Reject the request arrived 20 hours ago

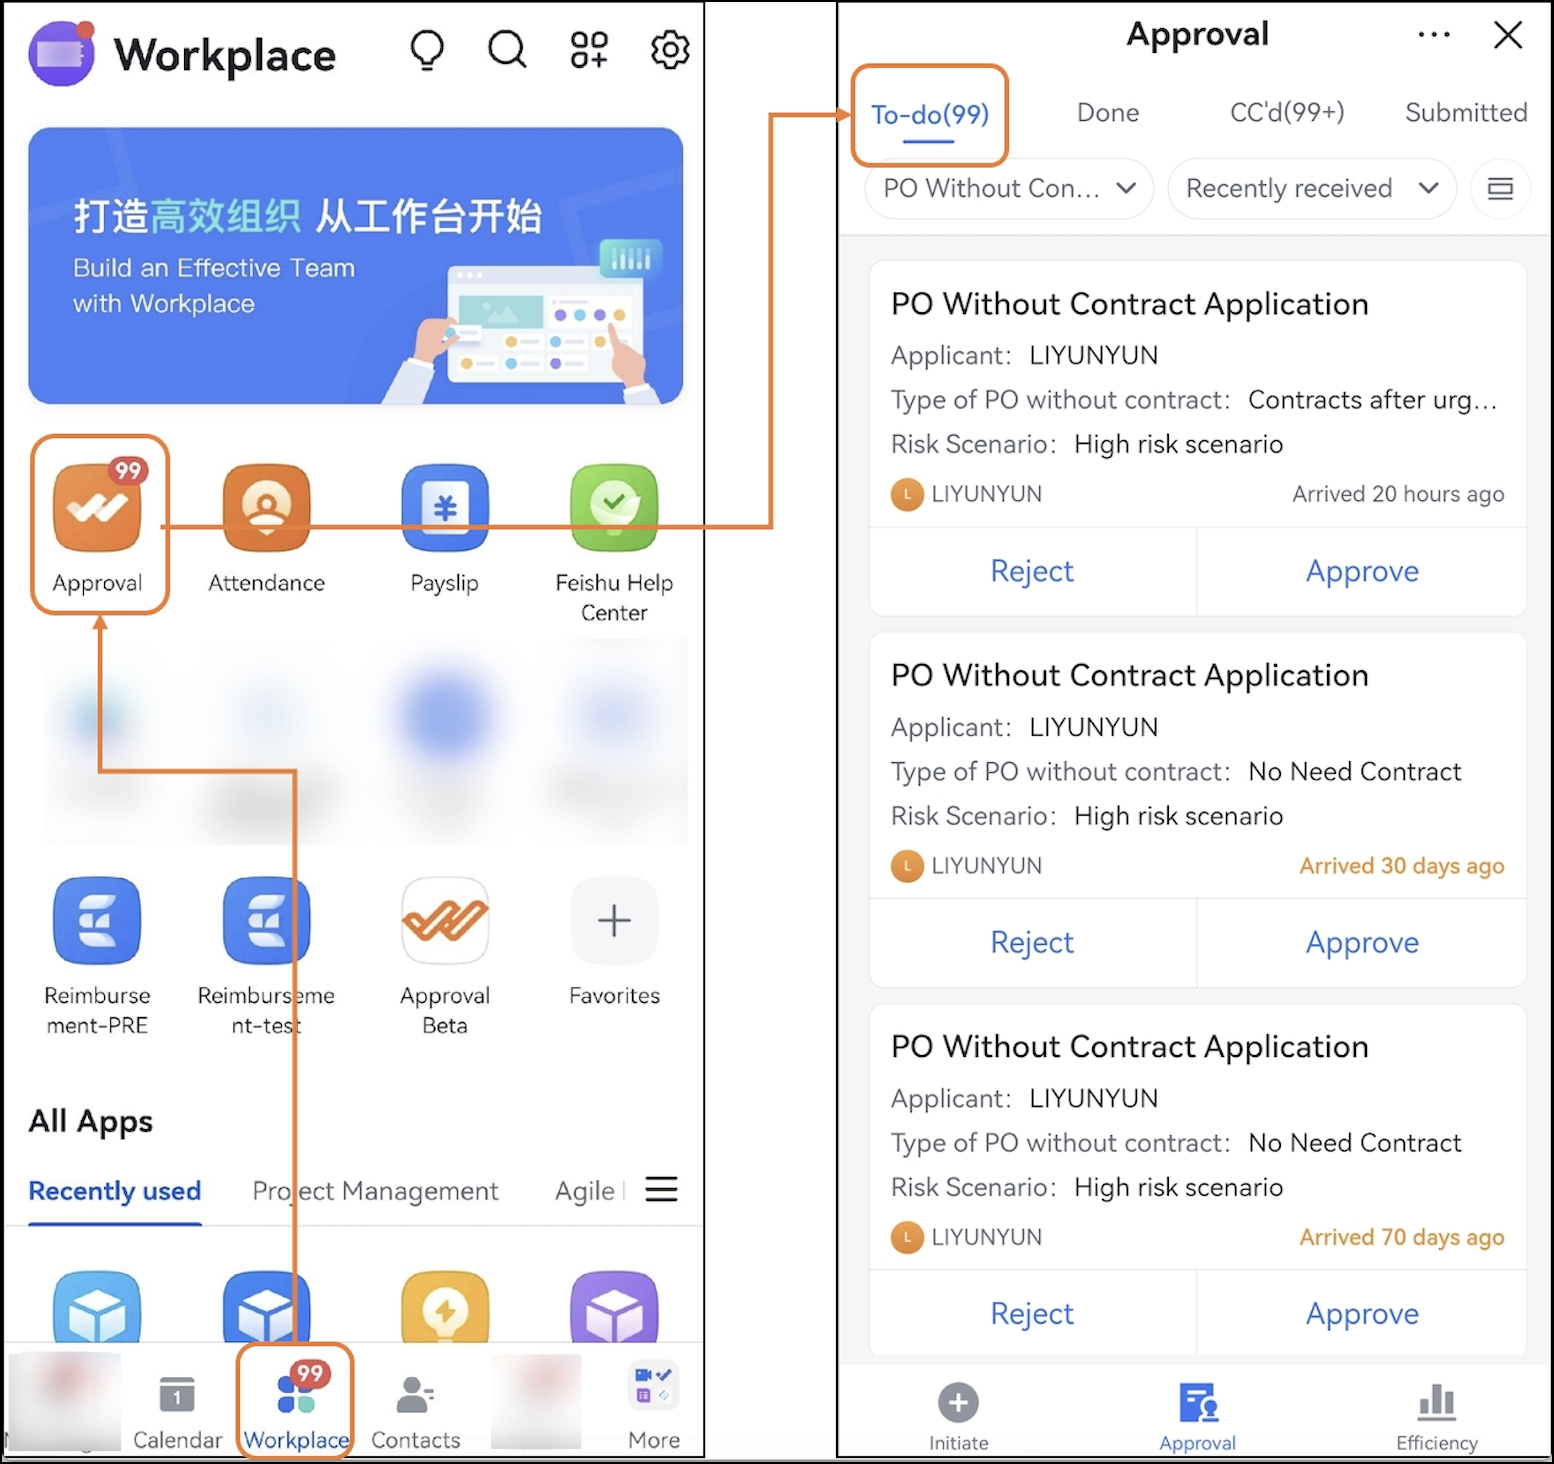point(1032,571)
